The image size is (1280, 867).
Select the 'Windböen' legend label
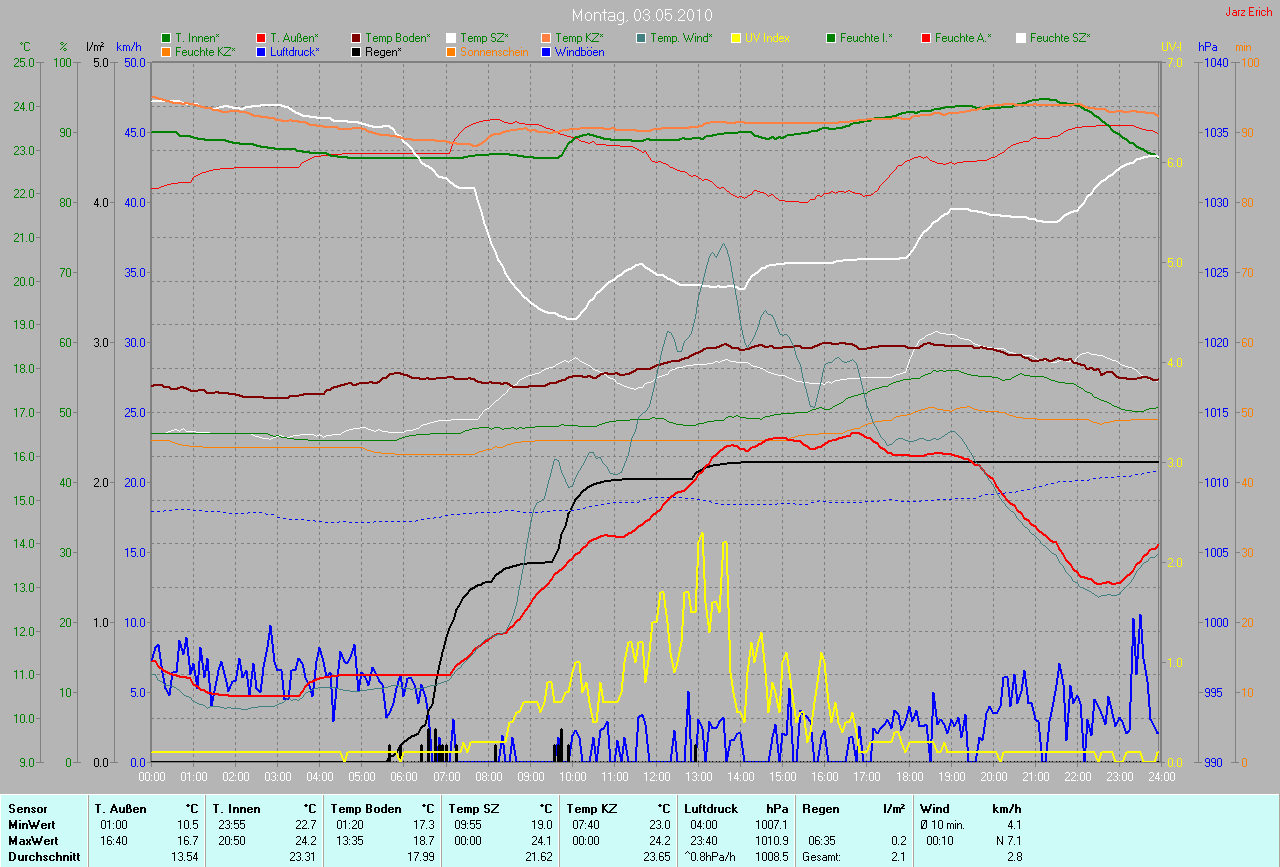pyautogui.click(x=580, y=51)
